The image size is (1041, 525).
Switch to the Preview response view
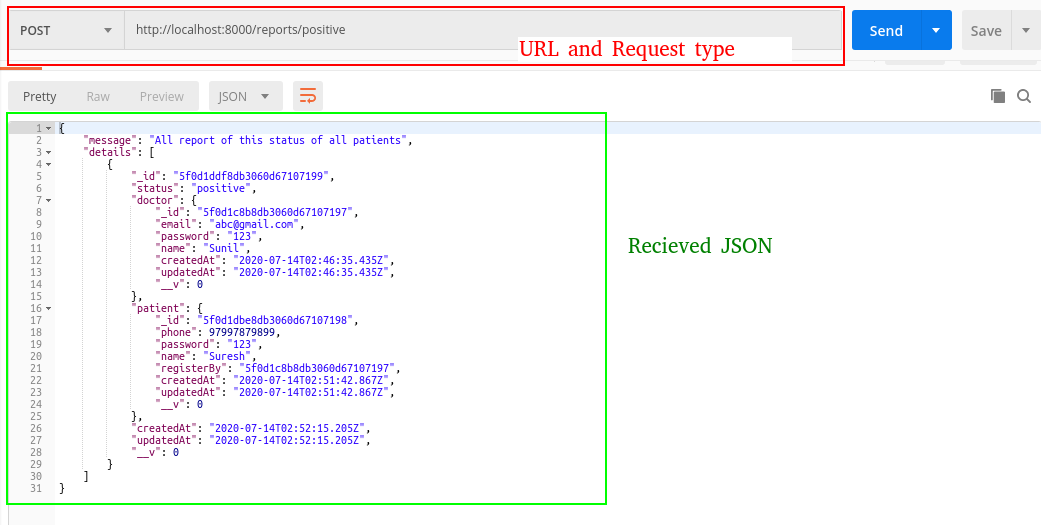[161, 96]
